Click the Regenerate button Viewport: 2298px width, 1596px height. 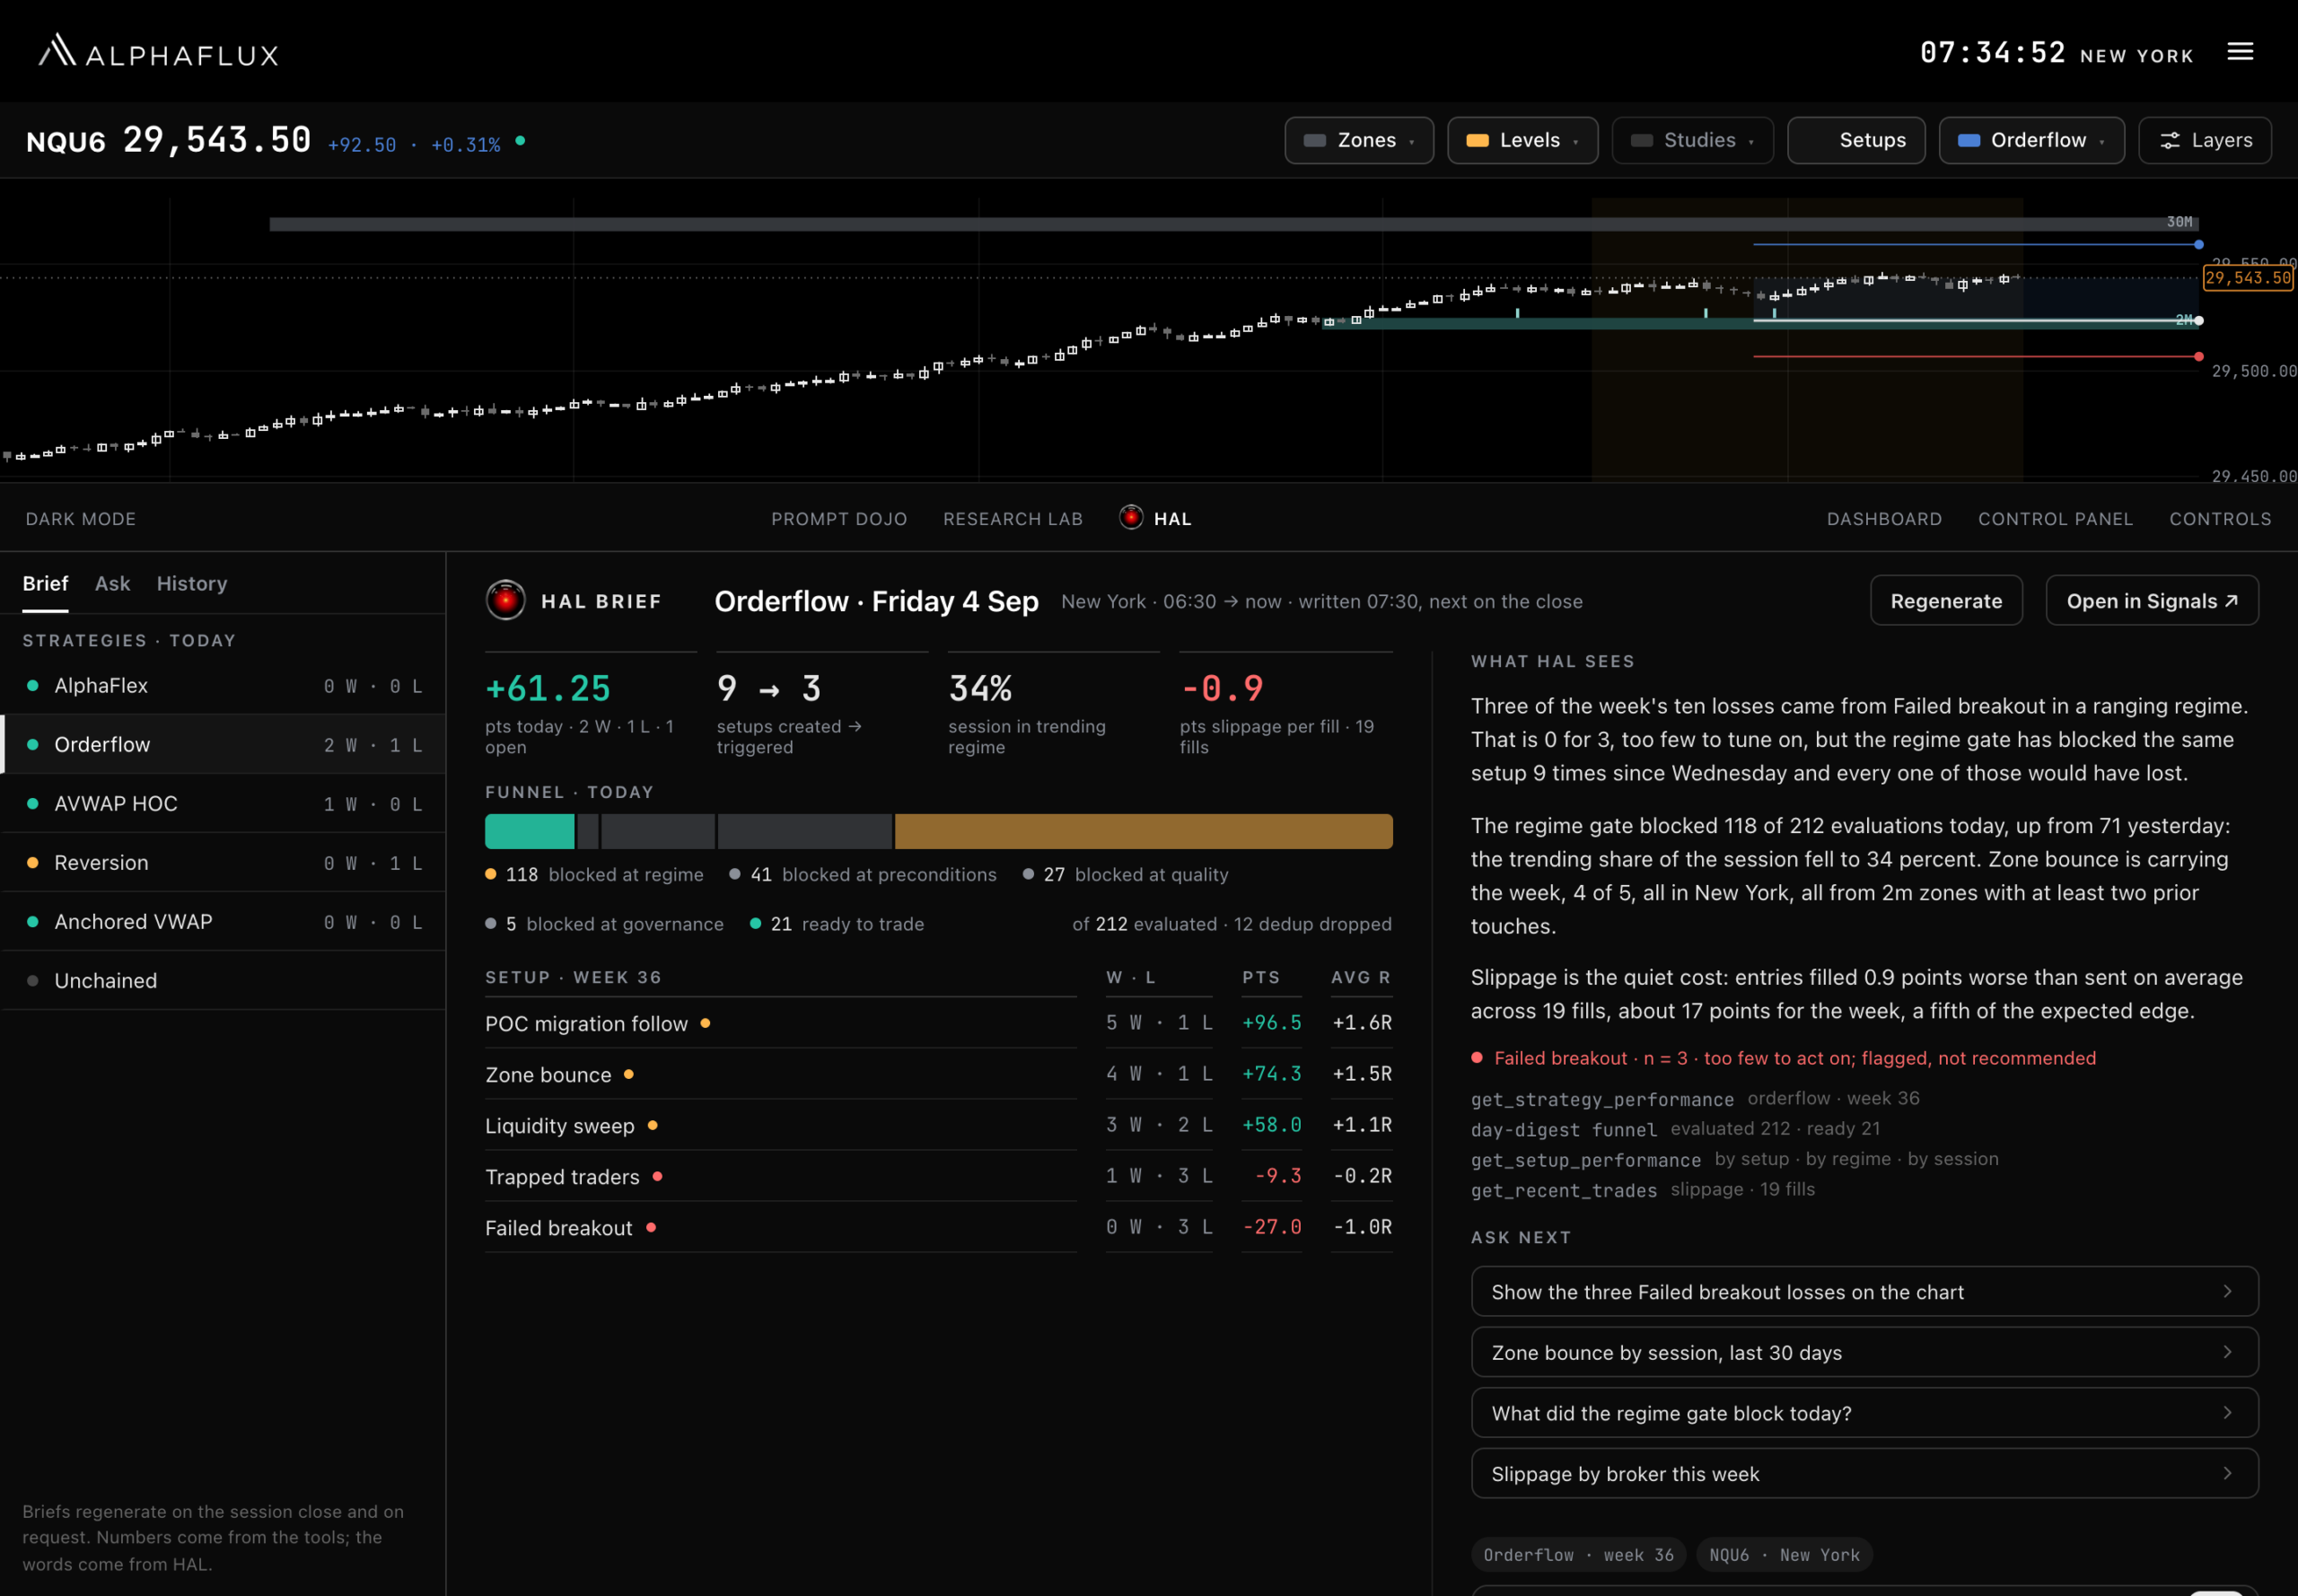[x=1946, y=600]
